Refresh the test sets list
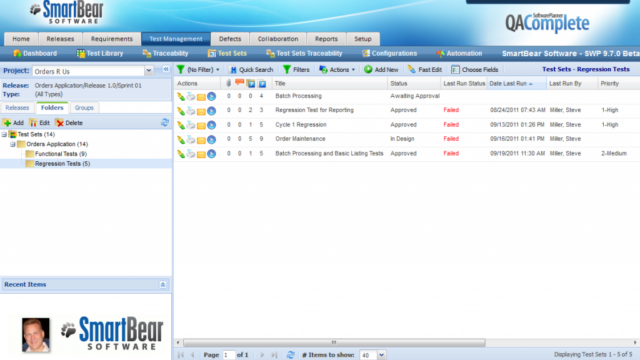The width and height of the screenshot is (640, 360). click(x=290, y=355)
